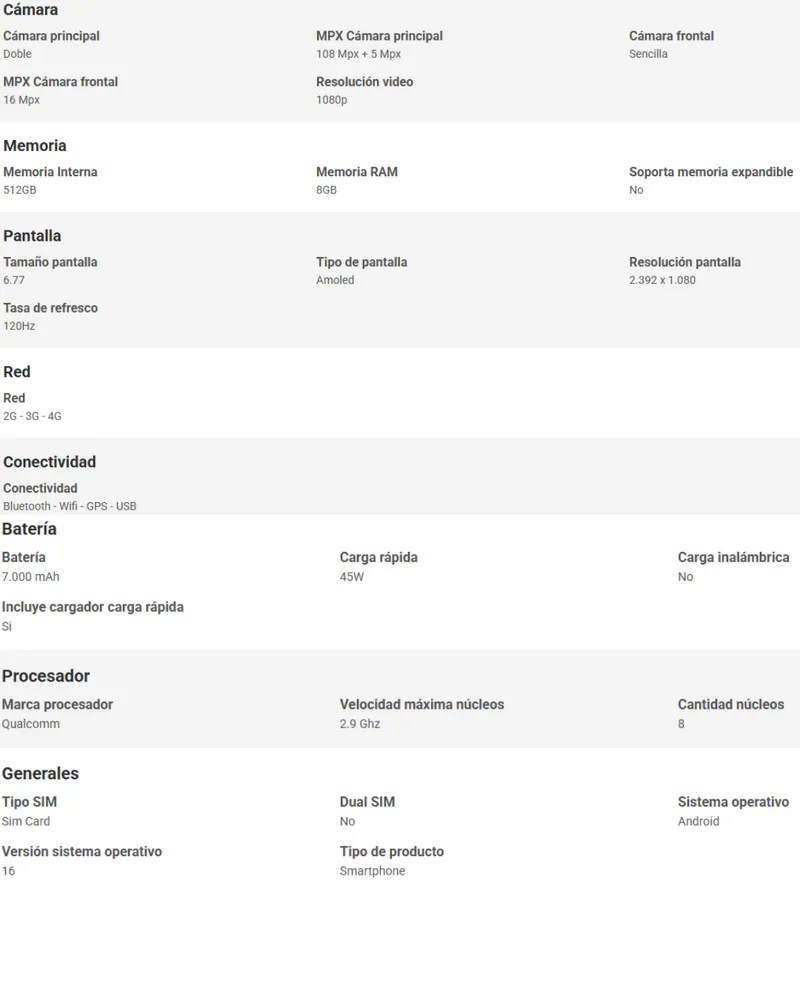Screen dimensions: 800x1000
Task: Click the Soporta memoria expandible label
Action: tap(711, 172)
